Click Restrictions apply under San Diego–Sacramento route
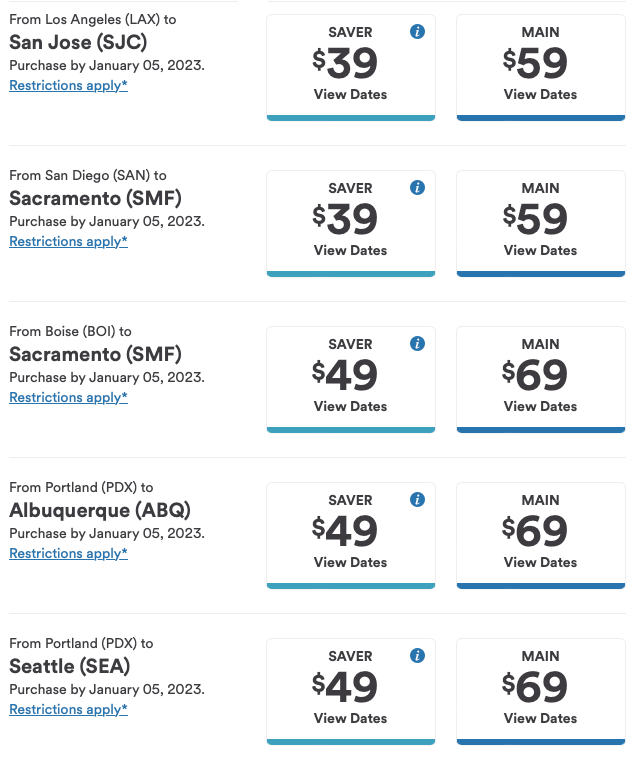 click(68, 242)
